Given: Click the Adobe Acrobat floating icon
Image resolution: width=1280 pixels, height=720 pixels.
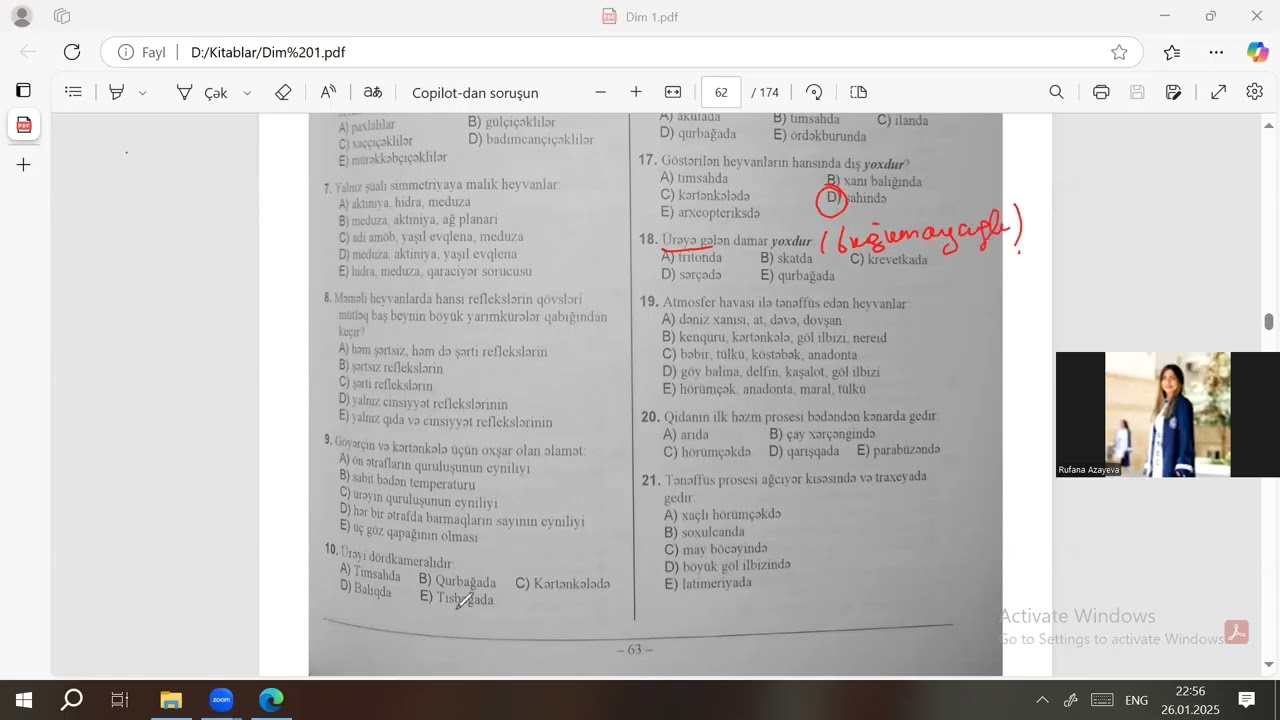Looking at the screenshot, I should click(x=1237, y=631).
